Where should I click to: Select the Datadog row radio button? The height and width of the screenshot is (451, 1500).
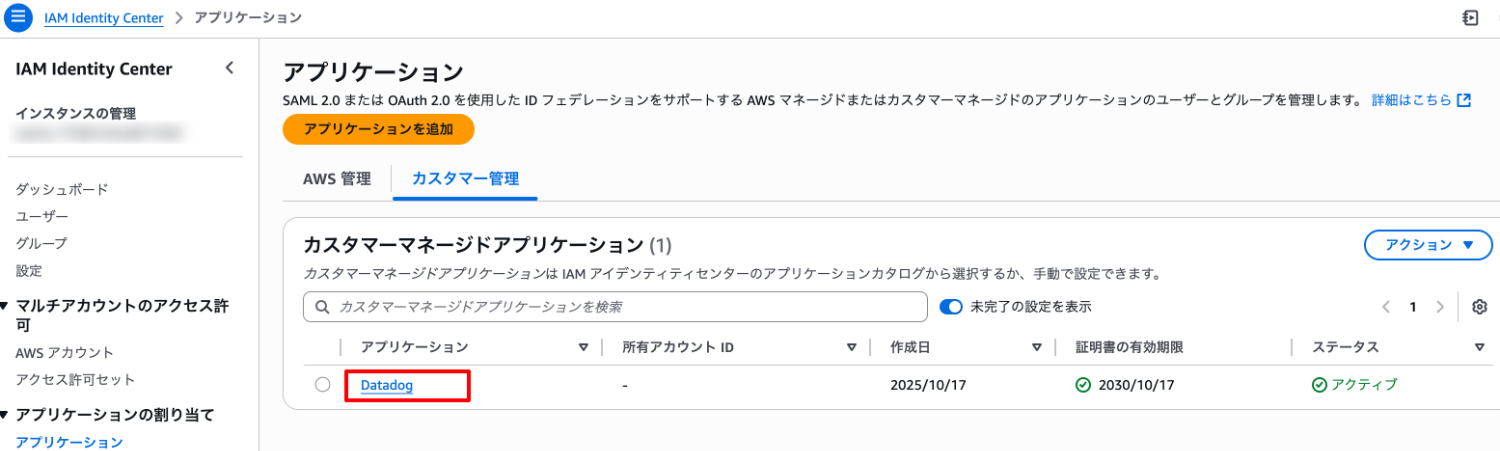pyautogui.click(x=322, y=385)
